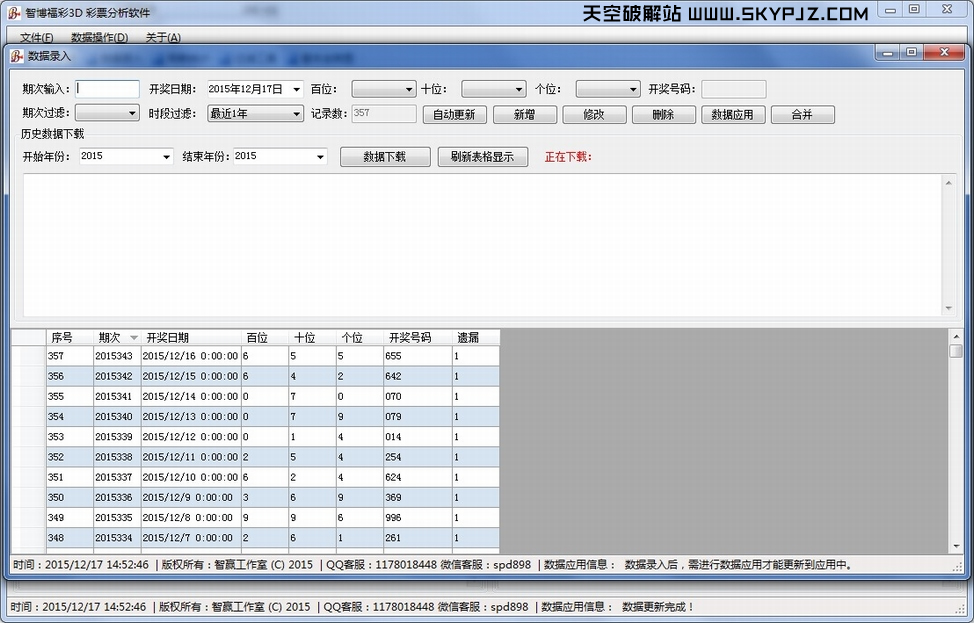
Task: Open the 关于 menu
Action: pyautogui.click(x=163, y=38)
